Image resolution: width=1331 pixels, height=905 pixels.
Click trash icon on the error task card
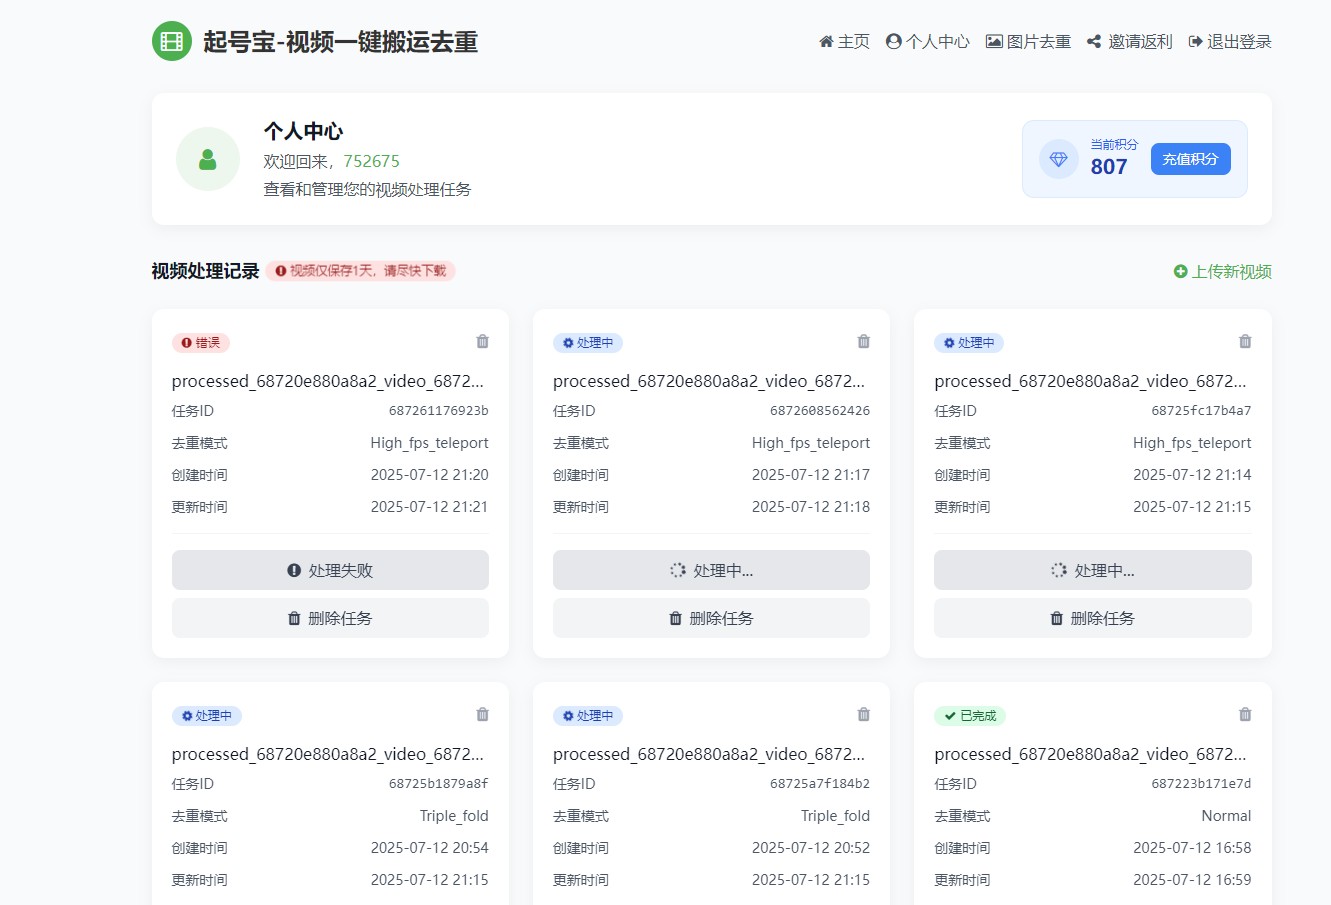point(483,342)
